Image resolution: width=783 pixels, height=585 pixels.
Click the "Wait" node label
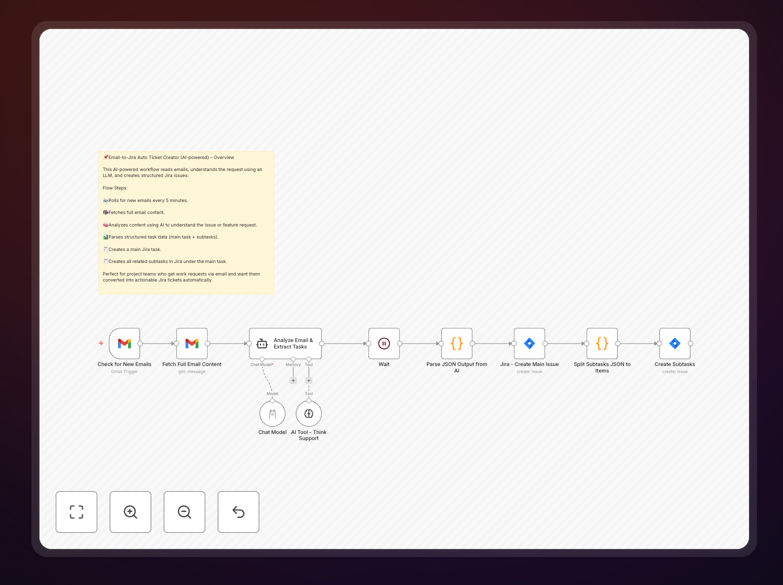click(384, 364)
